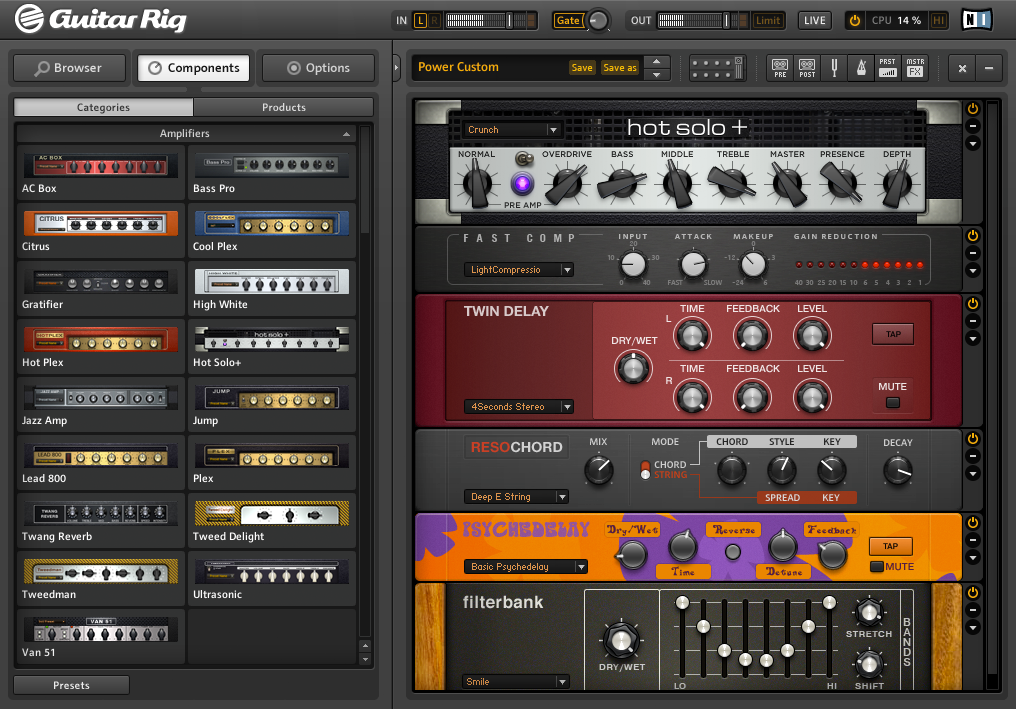Open the Crunch preset dropdown

pyautogui.click(x=512, y=130)
